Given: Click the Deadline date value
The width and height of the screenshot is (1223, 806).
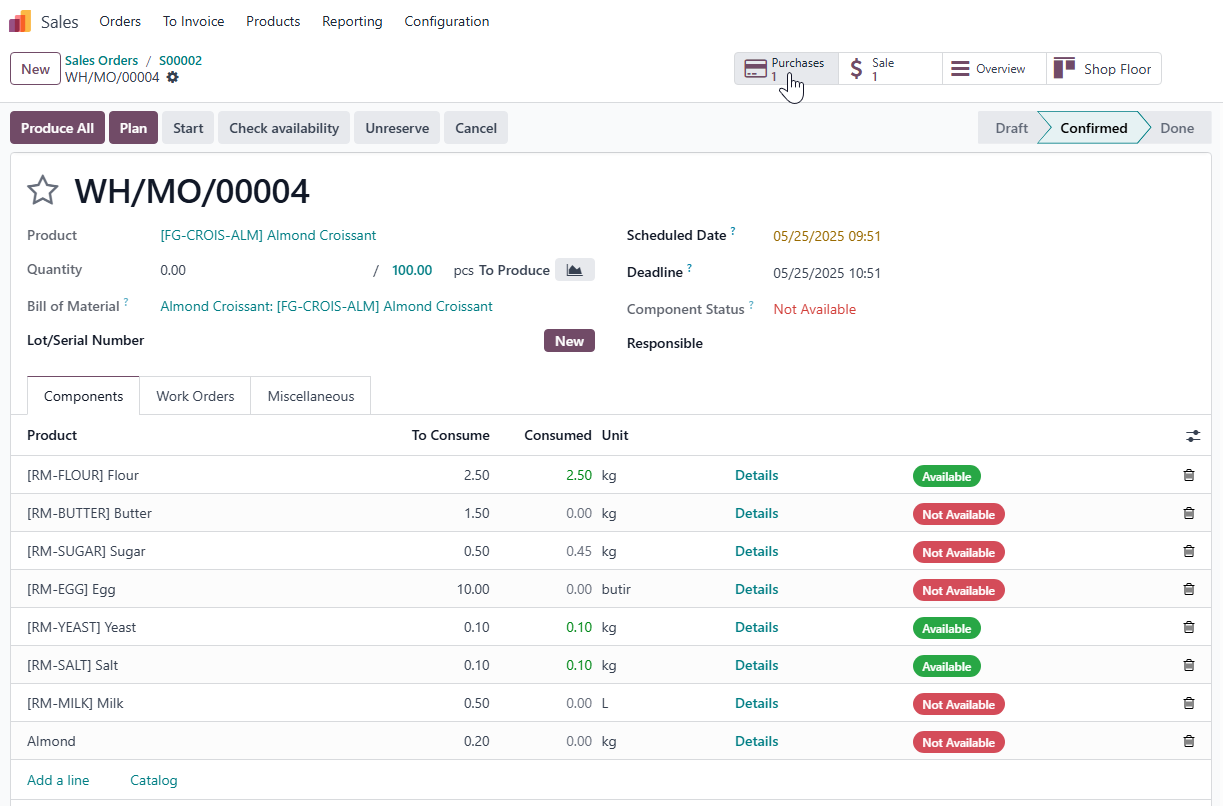Looking at the screenshot, I should point(827,273).
